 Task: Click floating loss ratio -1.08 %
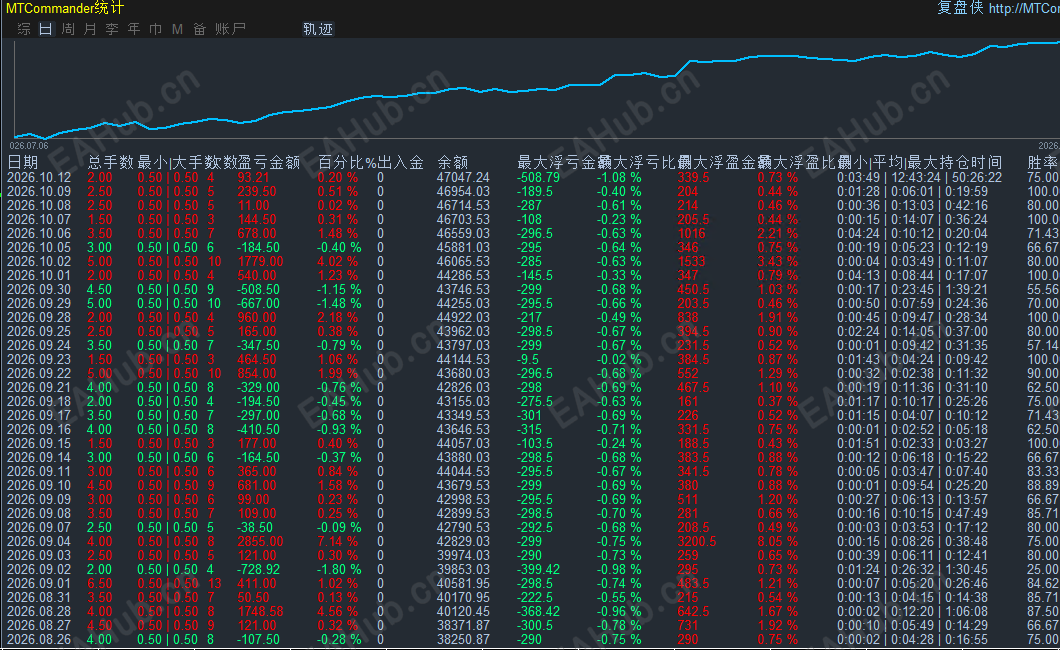619,177
